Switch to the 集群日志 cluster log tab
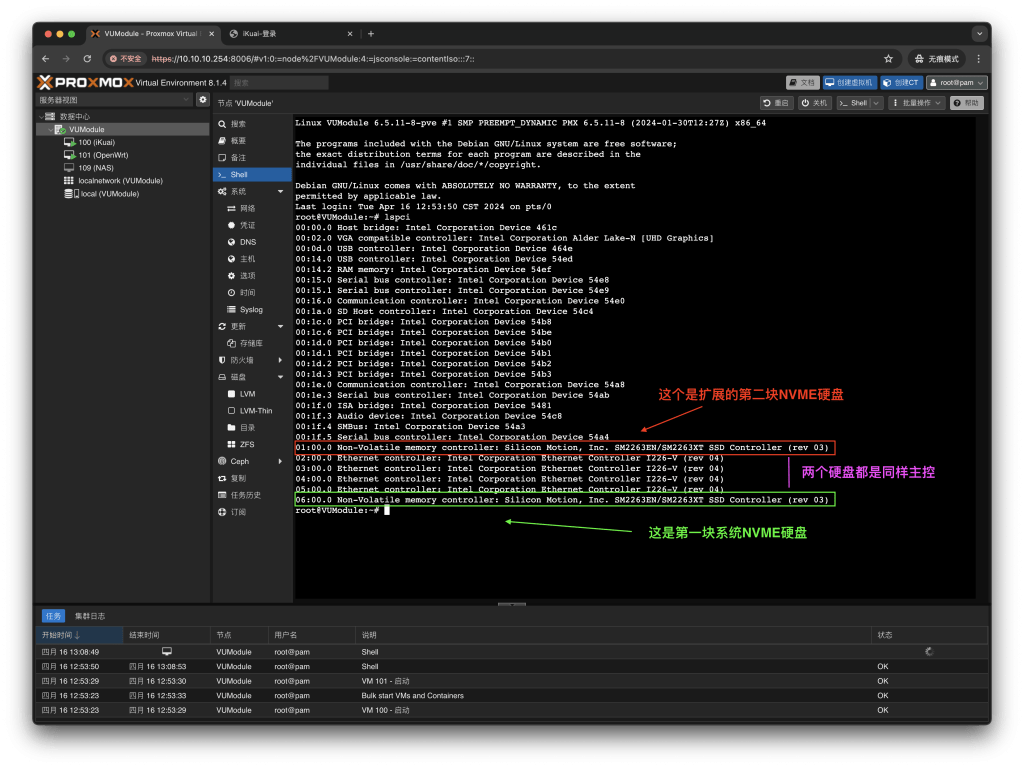This screenshot has height=768, width=1024. [x=91, y=616]
